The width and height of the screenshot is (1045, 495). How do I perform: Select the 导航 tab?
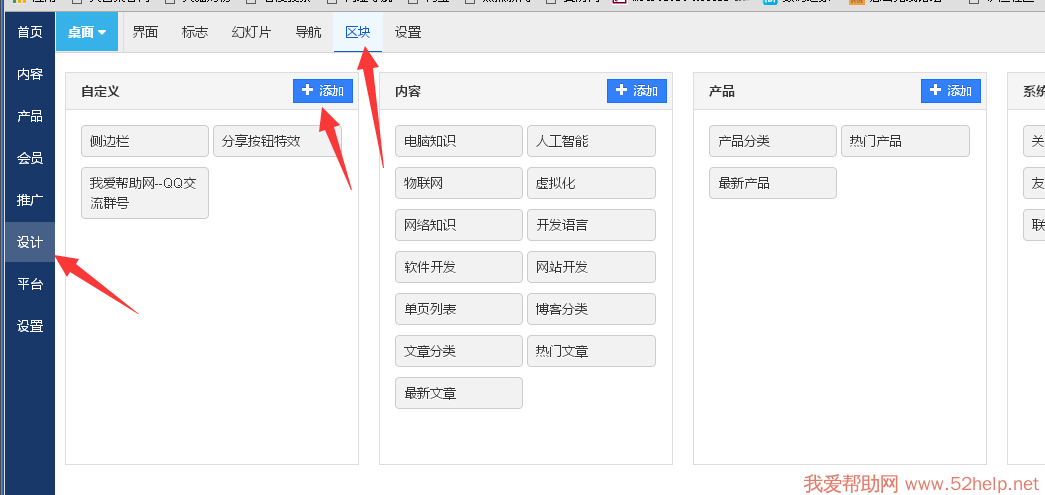tap(308, 32)
